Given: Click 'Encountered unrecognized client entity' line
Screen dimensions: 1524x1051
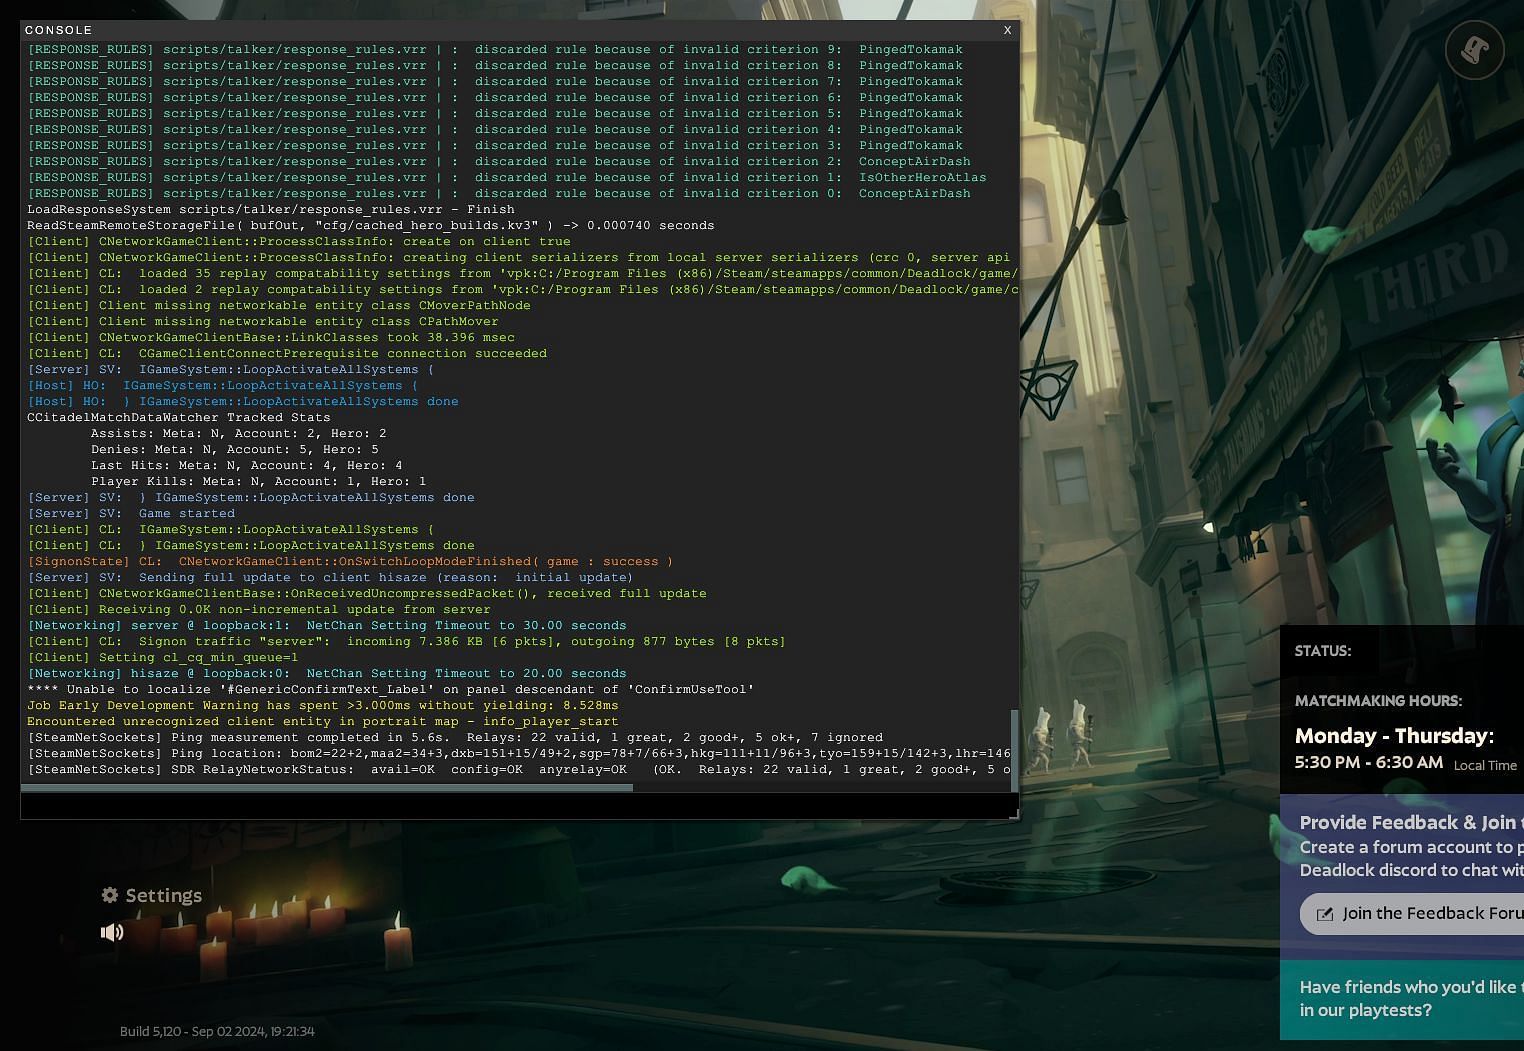Looking at the screenshot, I should (x=322, y=721).
